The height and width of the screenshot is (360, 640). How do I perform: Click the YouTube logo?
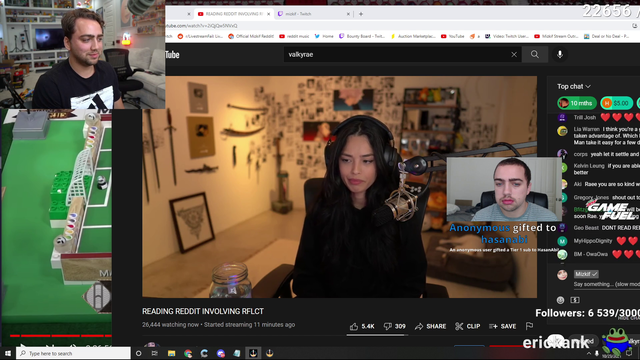(x=172, y=55)
